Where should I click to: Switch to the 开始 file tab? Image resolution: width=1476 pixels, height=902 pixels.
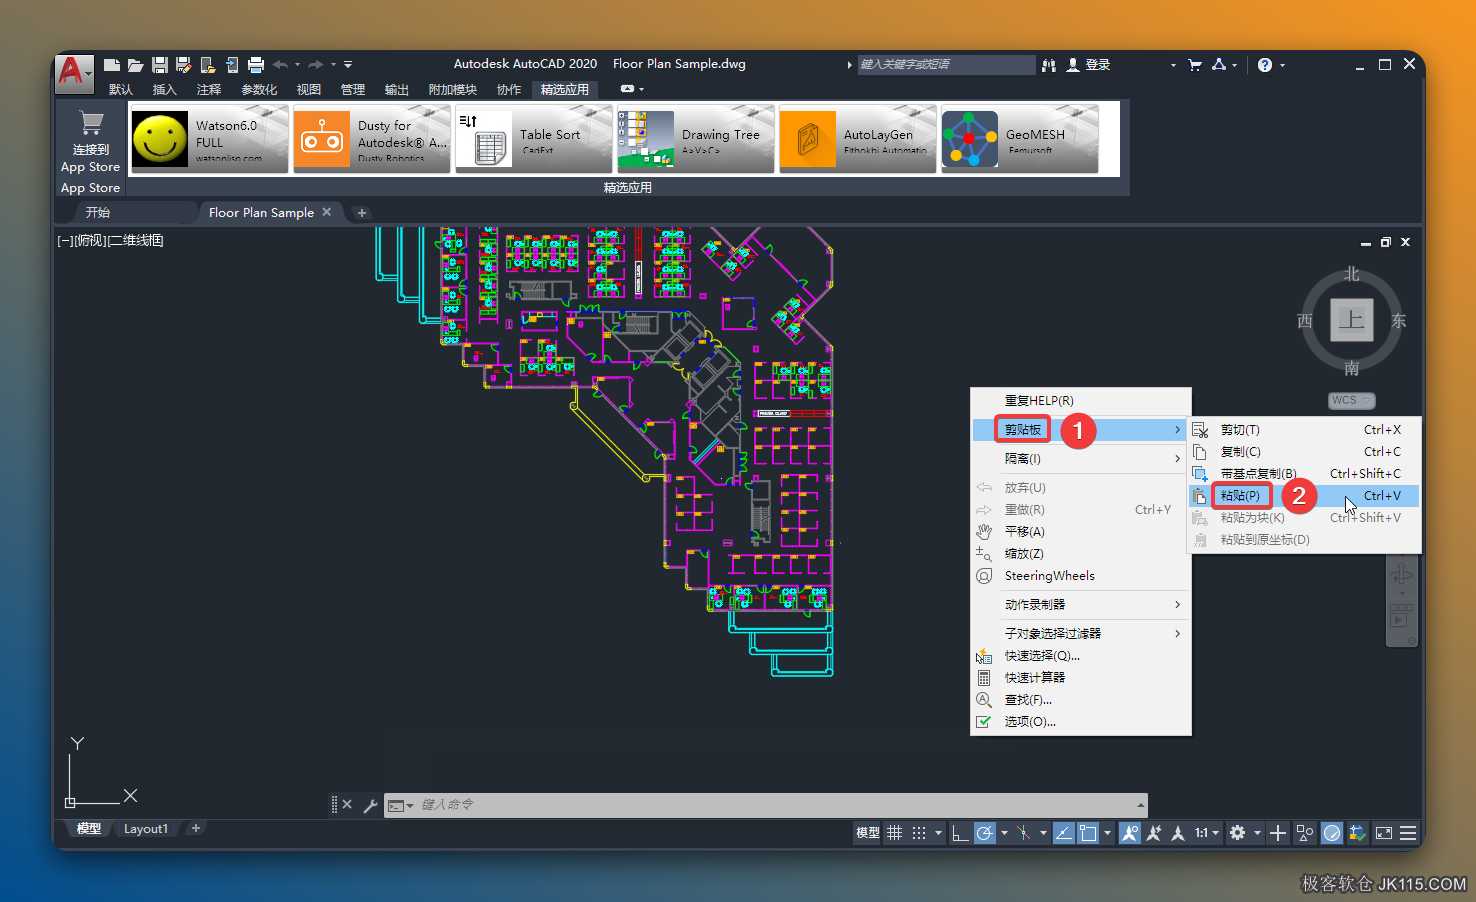98,212
